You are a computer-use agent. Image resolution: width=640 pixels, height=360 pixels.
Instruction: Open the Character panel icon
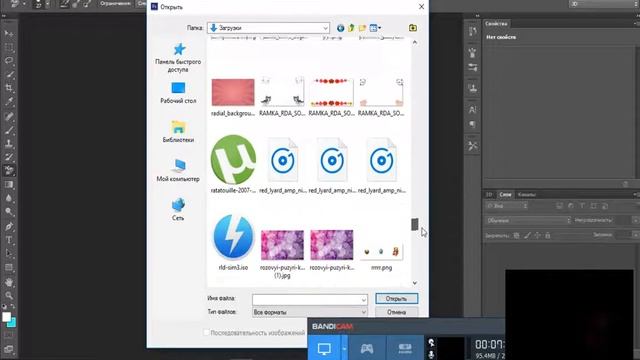(473, 109)
